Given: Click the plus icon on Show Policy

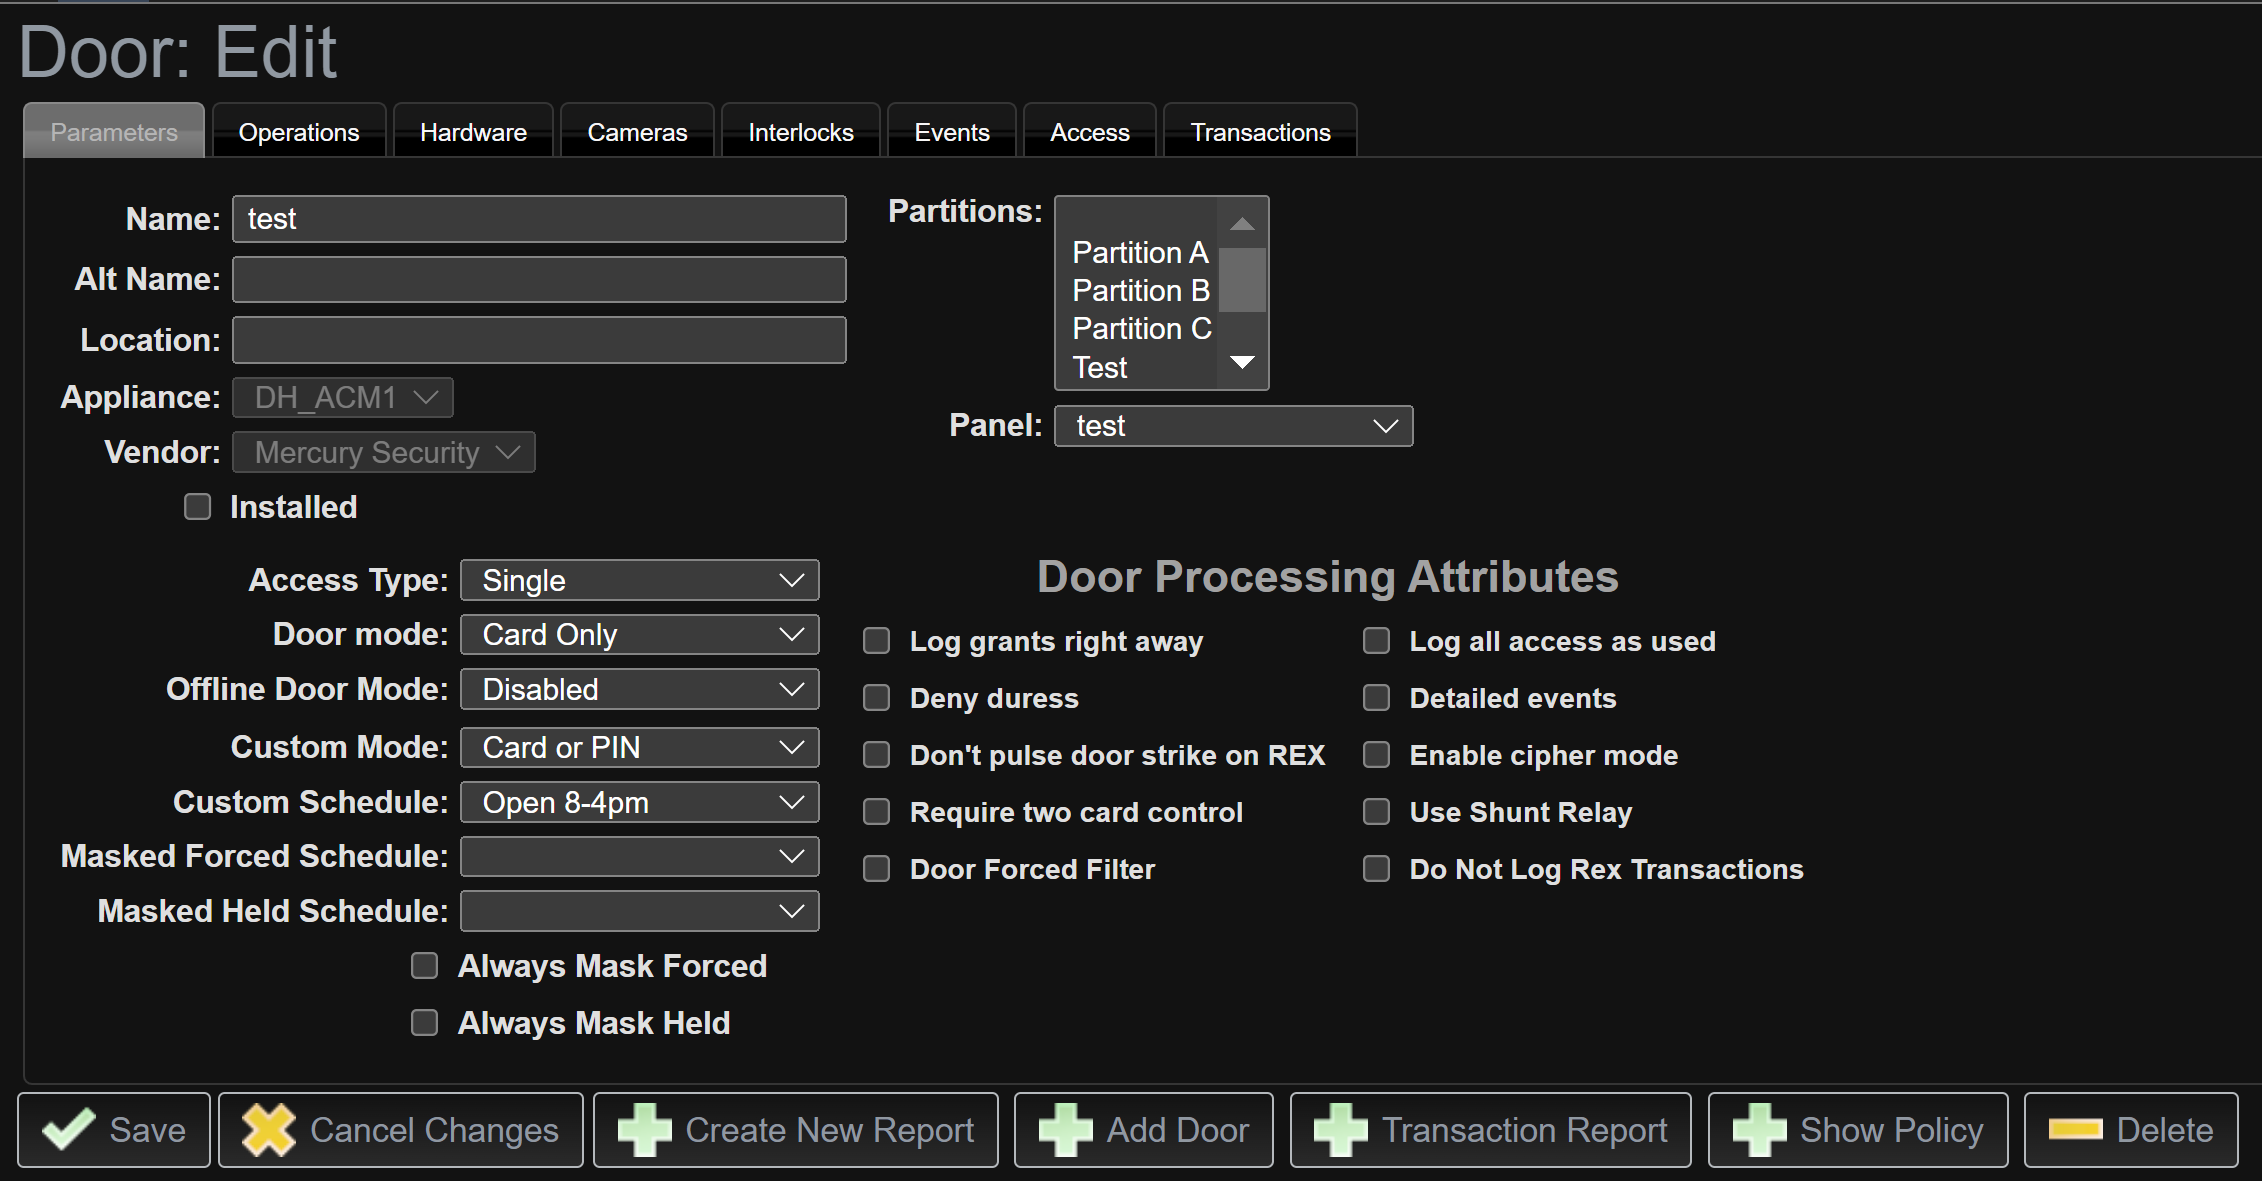Looking at the screenshot, I should tap(1762, 1130).
